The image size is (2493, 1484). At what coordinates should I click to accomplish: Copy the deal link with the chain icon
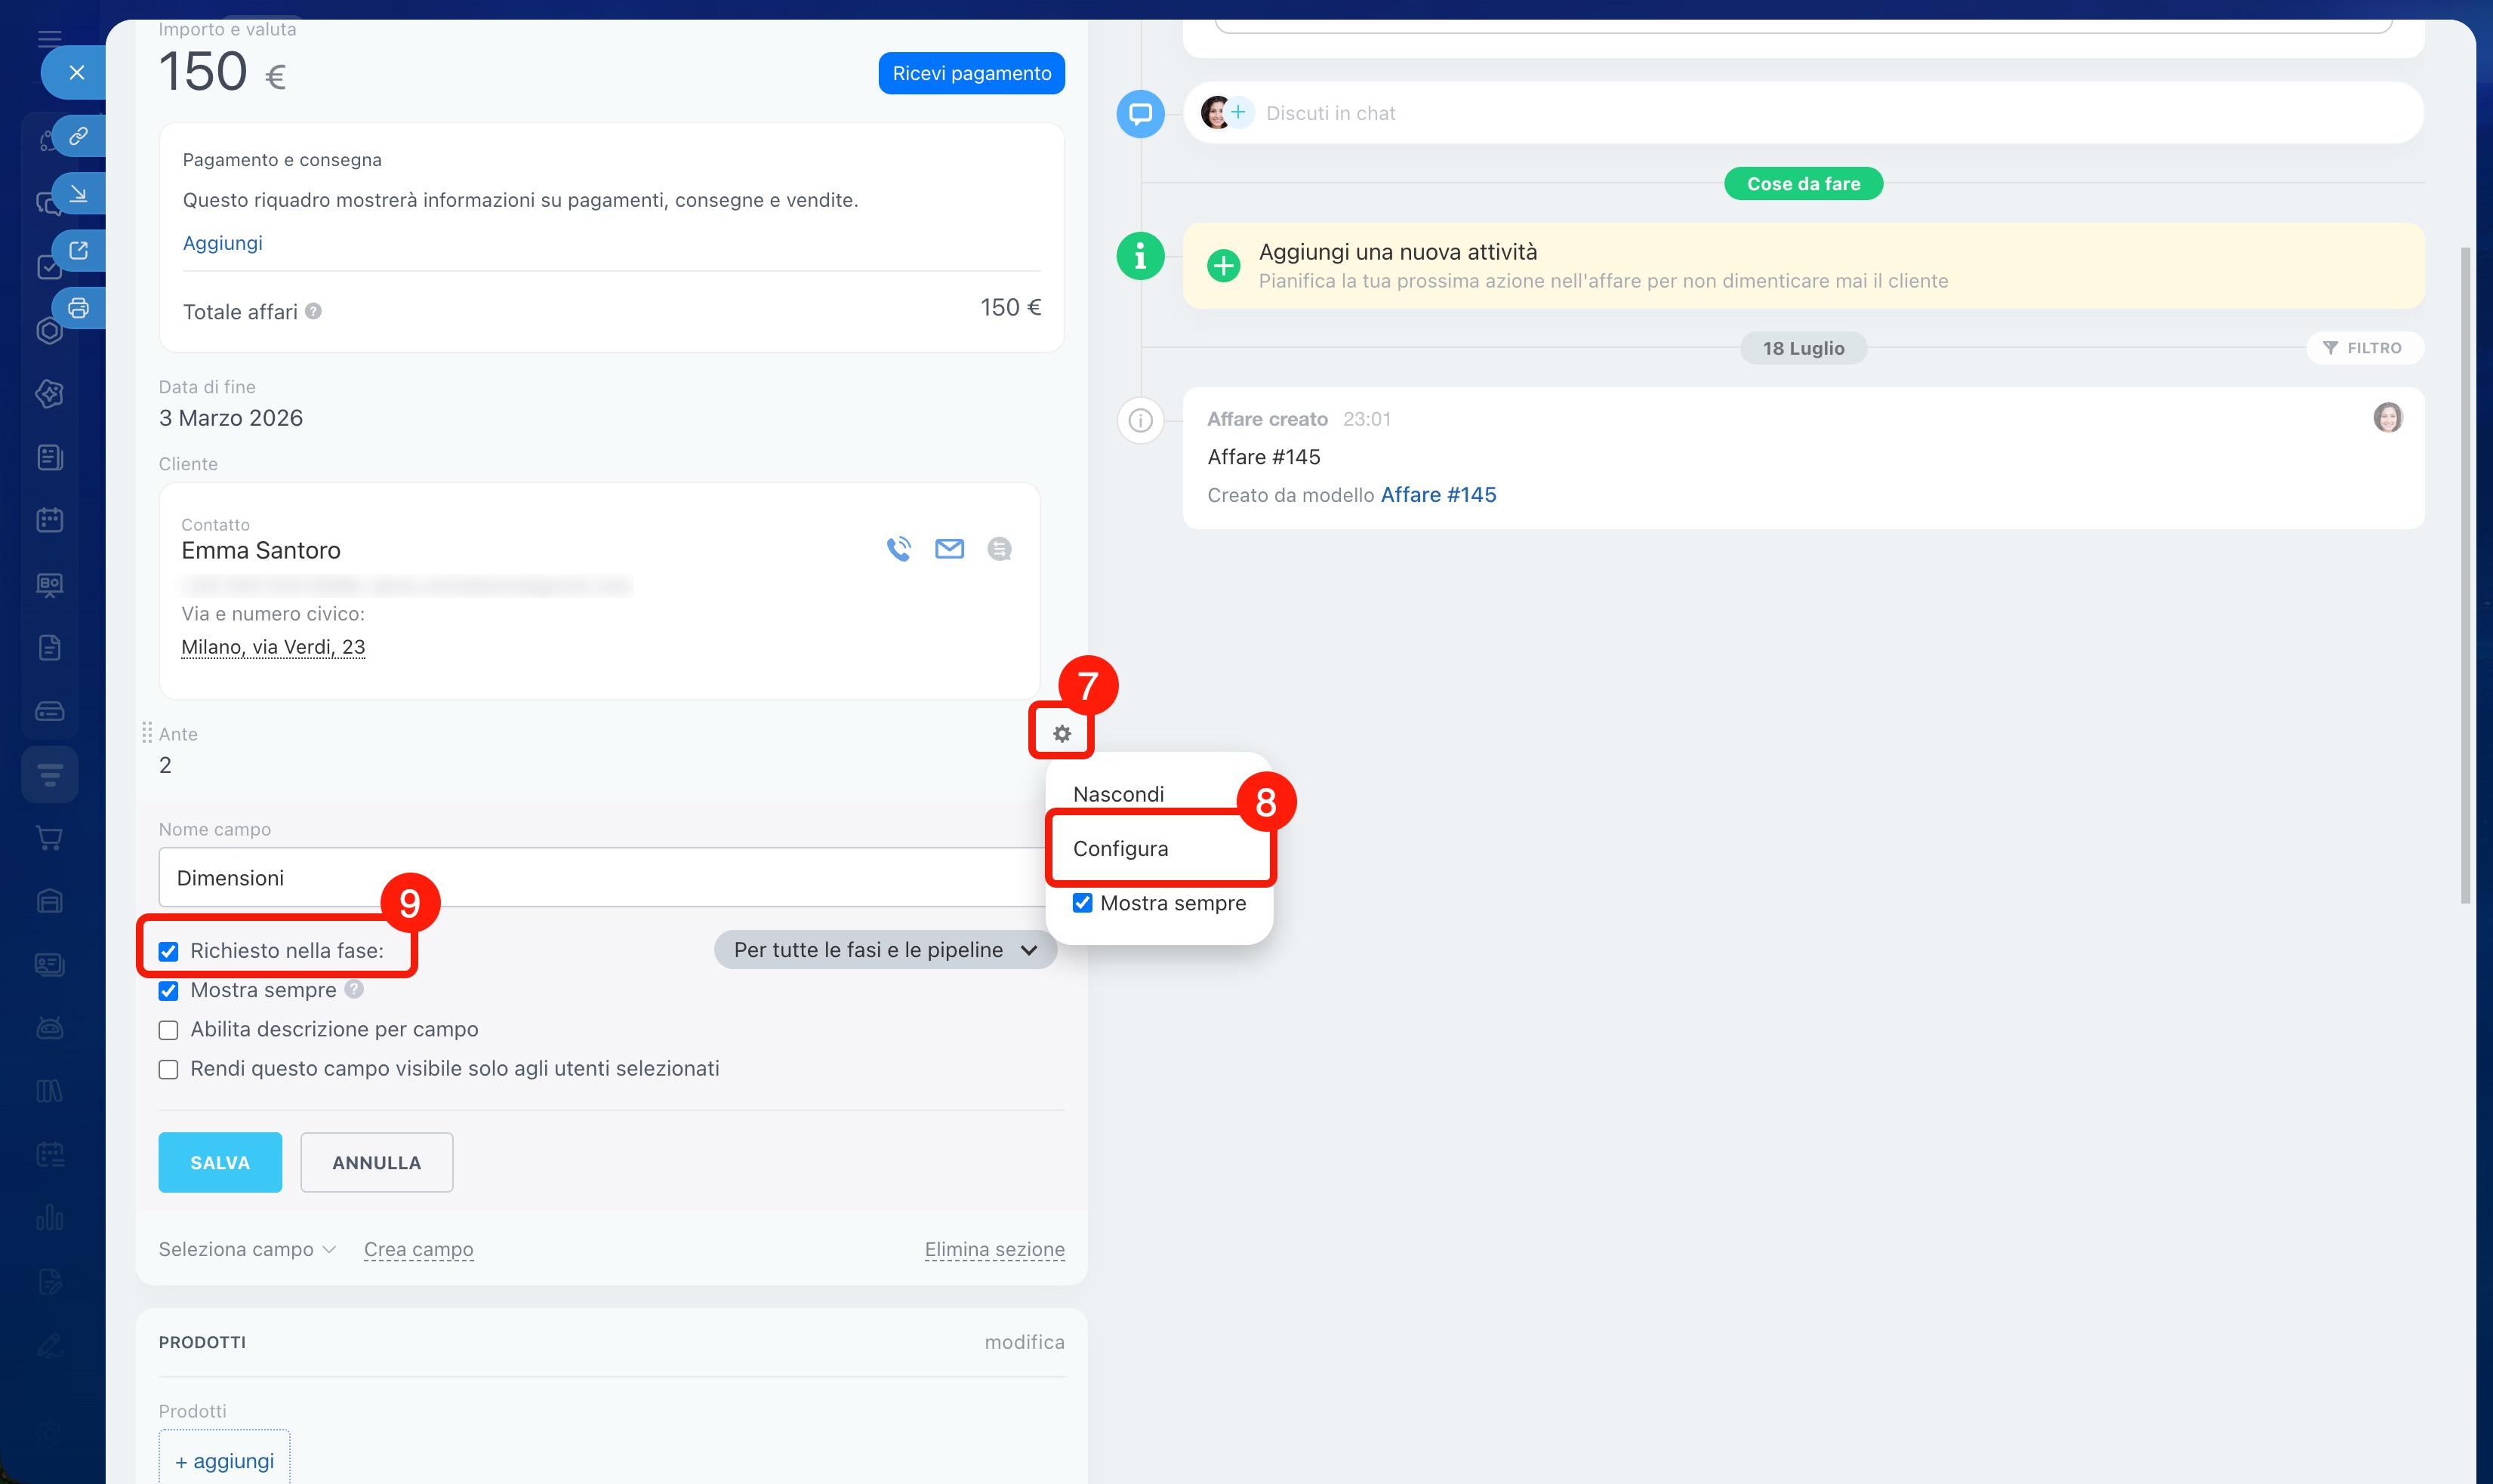coord(78,135)
